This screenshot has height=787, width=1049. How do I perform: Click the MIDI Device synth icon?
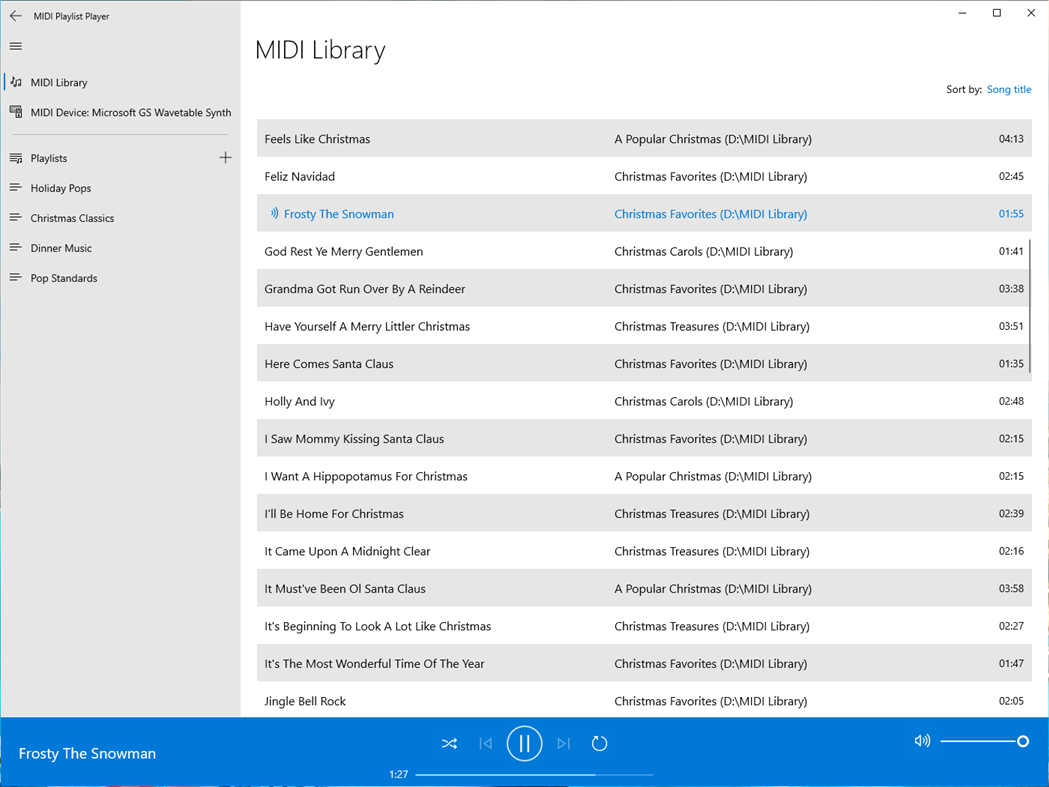16,111
